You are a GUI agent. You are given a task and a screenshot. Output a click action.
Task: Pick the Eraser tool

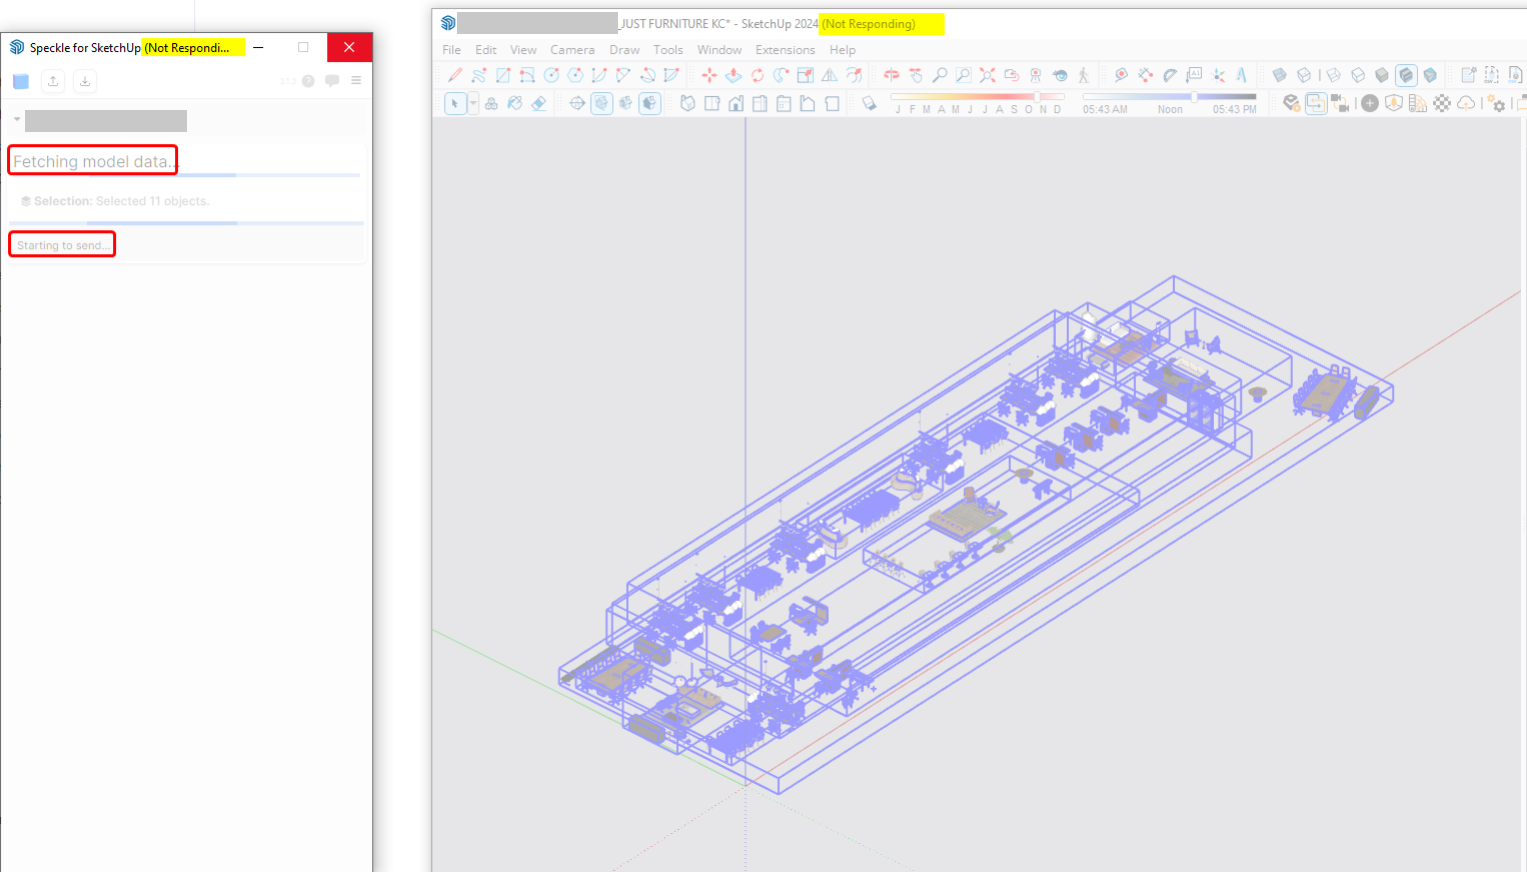tap(539, 103)
